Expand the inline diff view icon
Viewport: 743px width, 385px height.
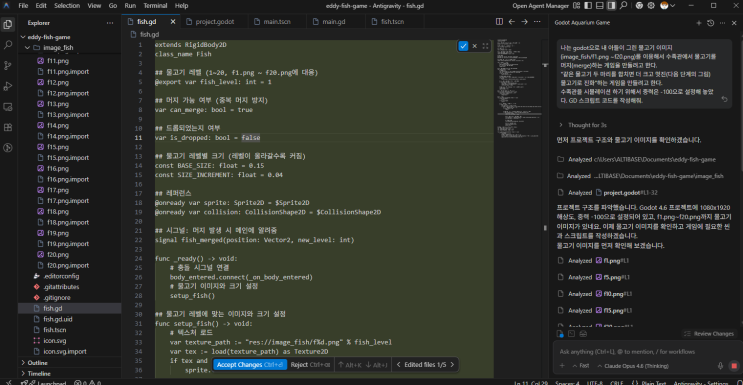click(x=485, y=46)
